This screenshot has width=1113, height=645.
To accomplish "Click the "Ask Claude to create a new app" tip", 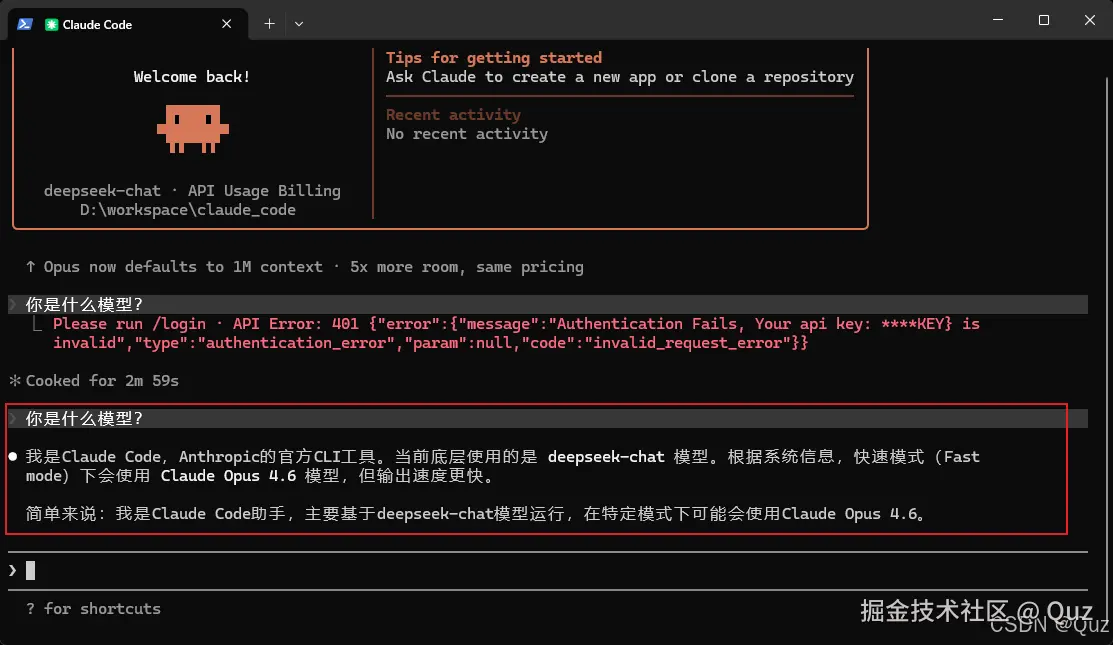I will 620,77.
